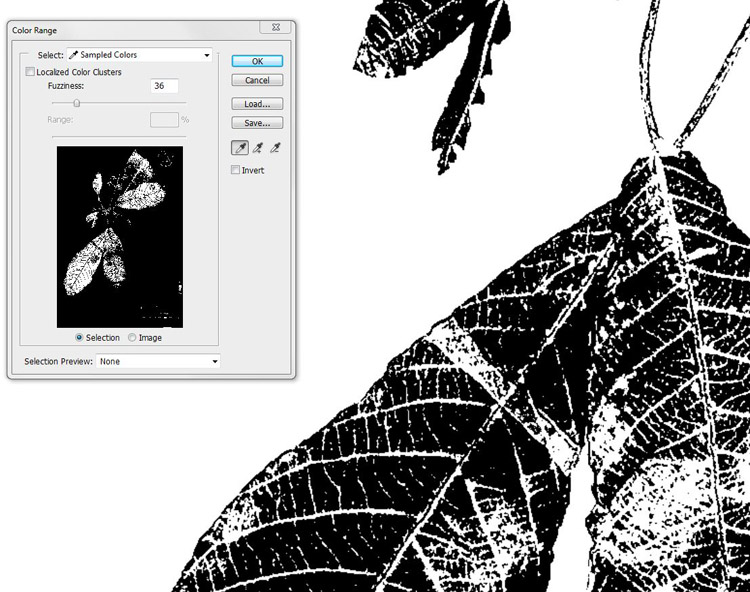
Task: Click the Fuzziness label
Action: (66, 86)
